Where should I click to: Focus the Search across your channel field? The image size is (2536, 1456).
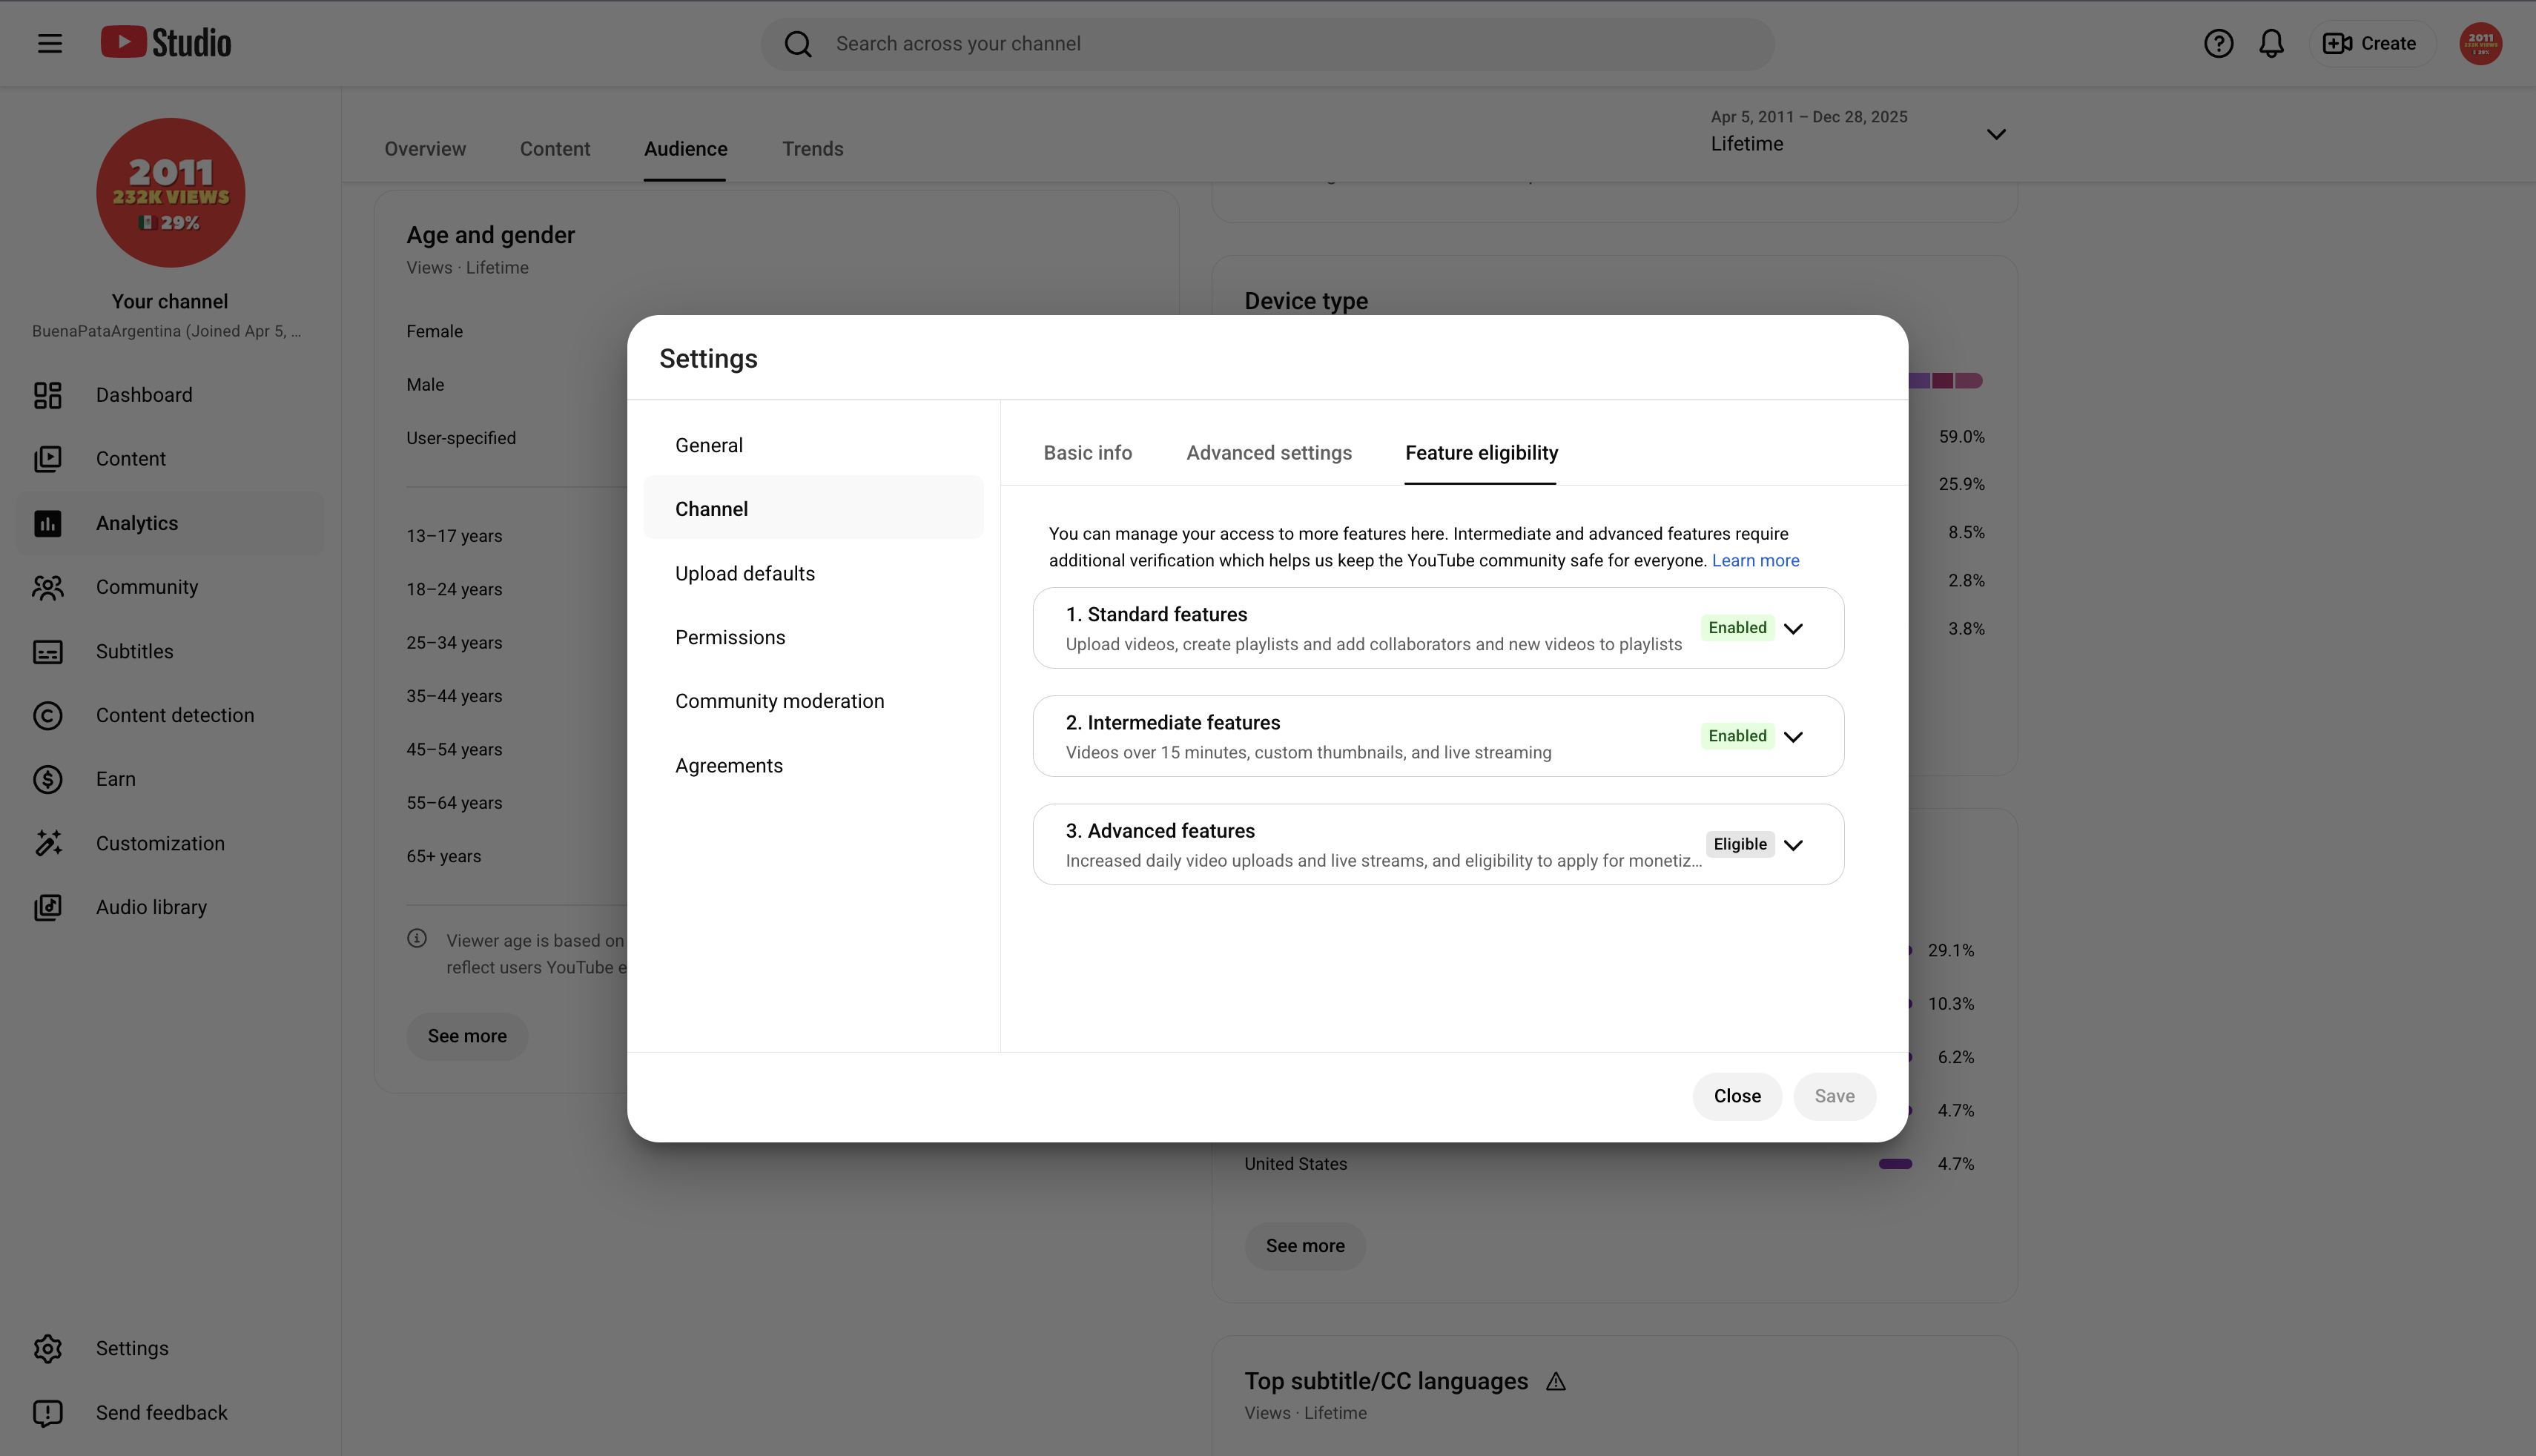pos(1267,43)
